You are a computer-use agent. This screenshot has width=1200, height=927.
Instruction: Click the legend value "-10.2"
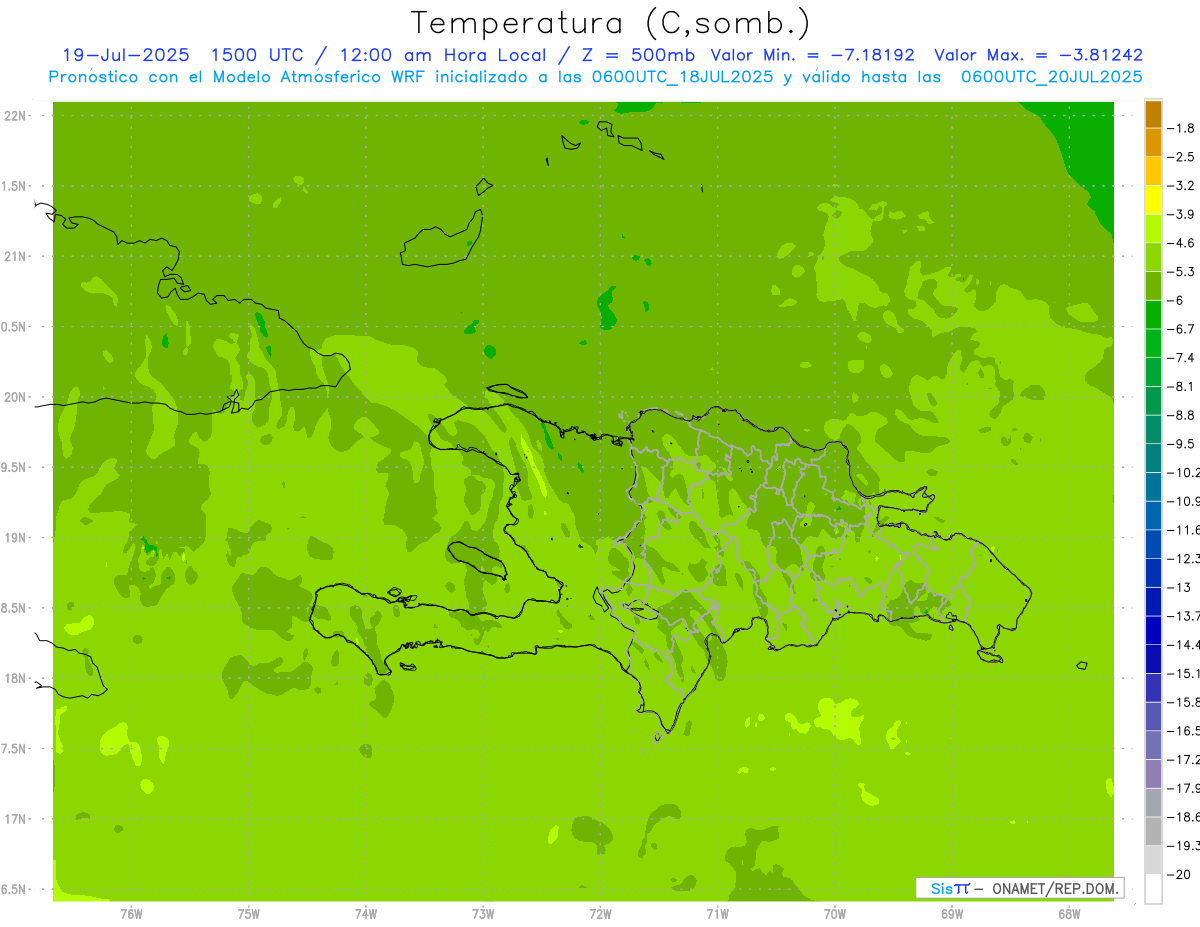pyautogui.click(x=1184, y=472)
